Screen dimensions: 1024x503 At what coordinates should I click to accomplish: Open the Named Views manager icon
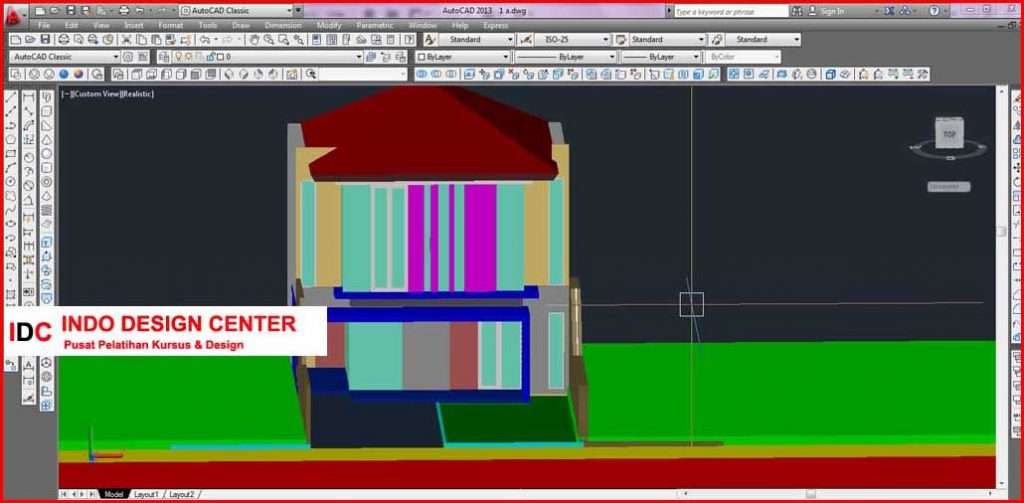118,74
